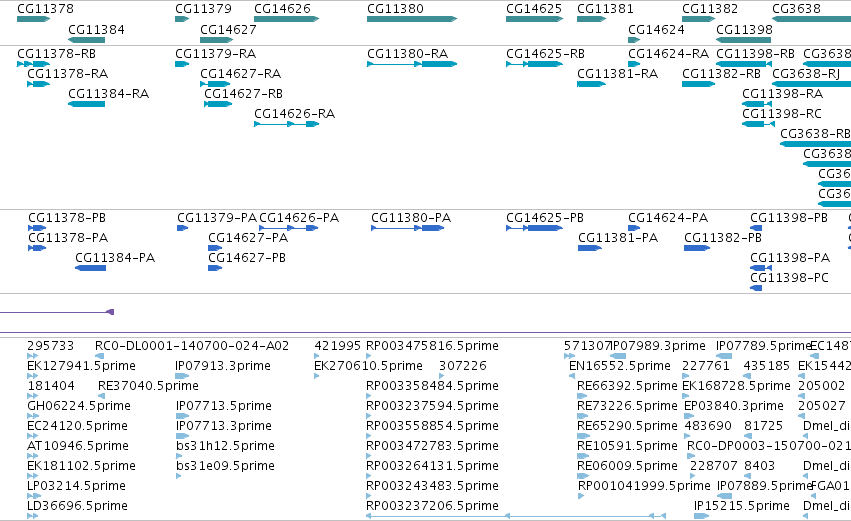Select protein CG11398-PC
The height and width of the screenshot is (521, 851).
pos(790,278)
